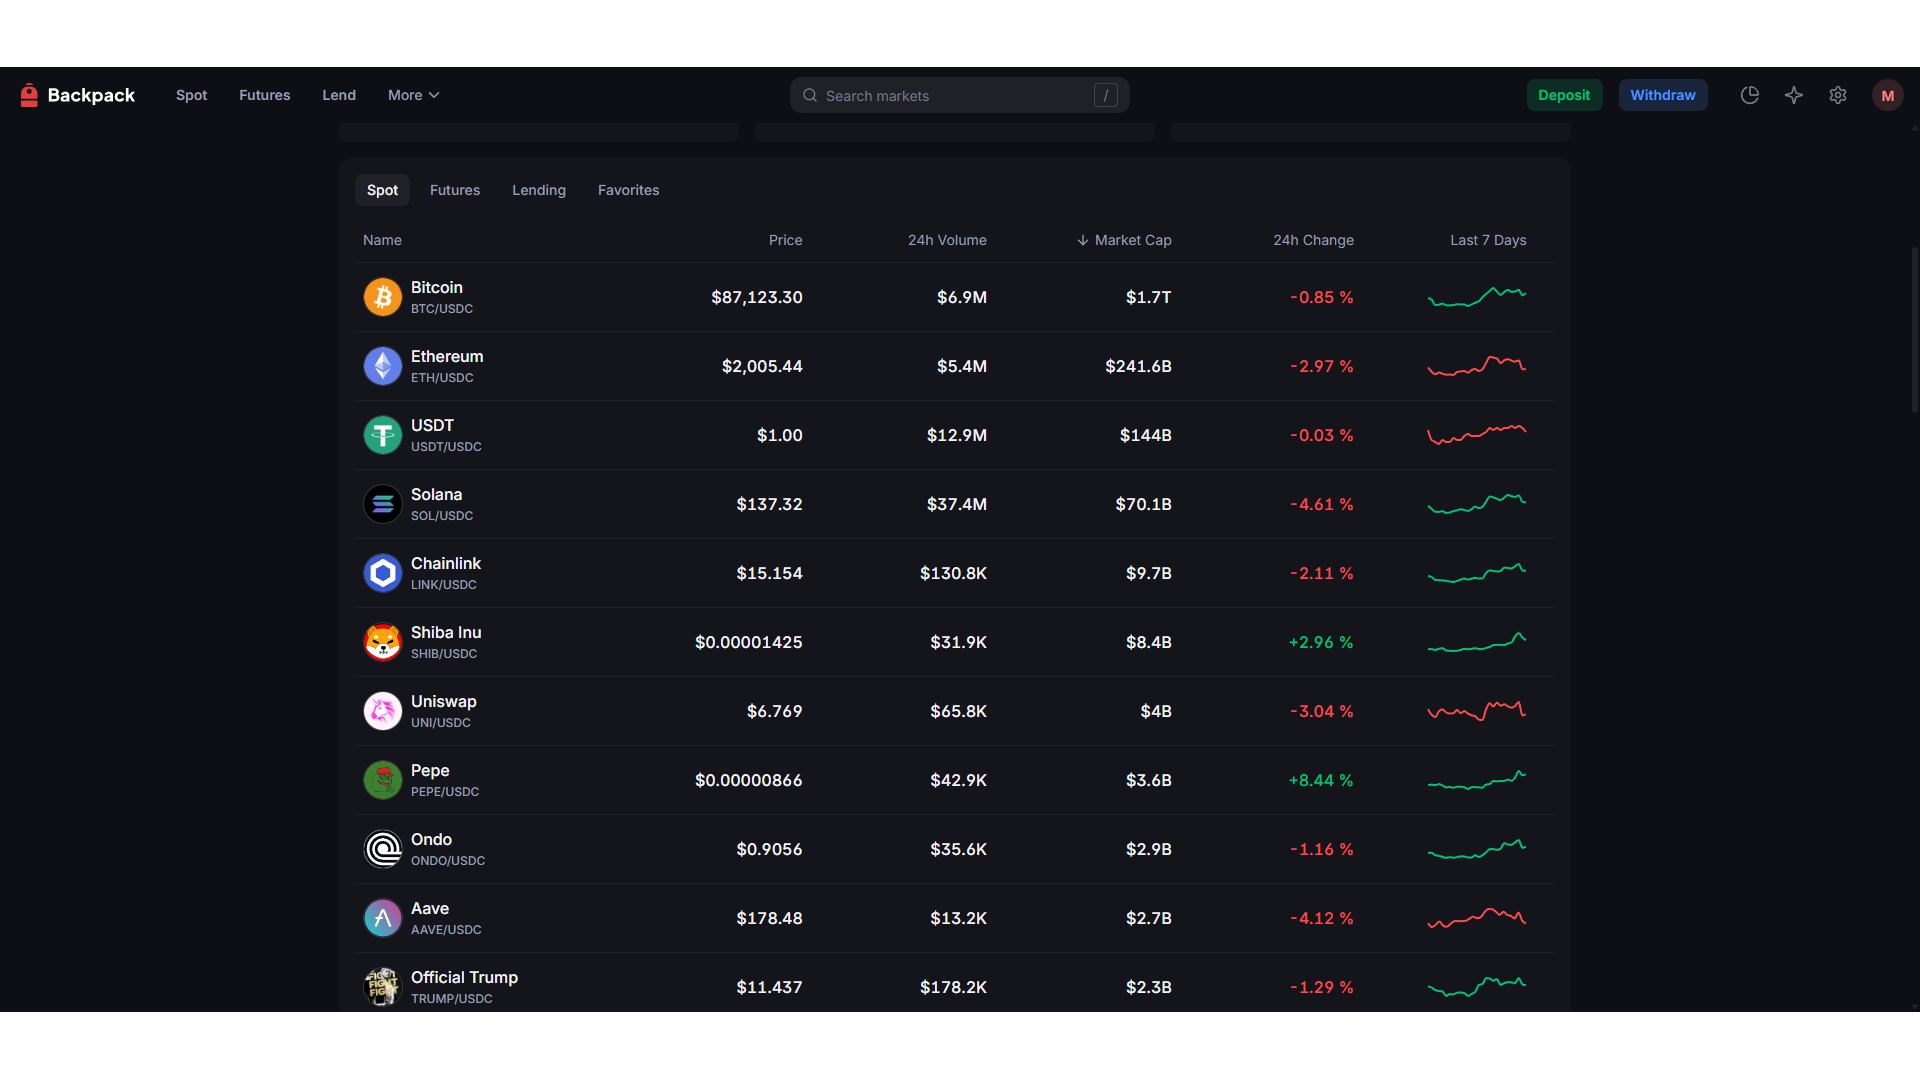Click the Solana coin icon
The image size is (1920, 1080).
pyautogui.click(x=383, y=504)
